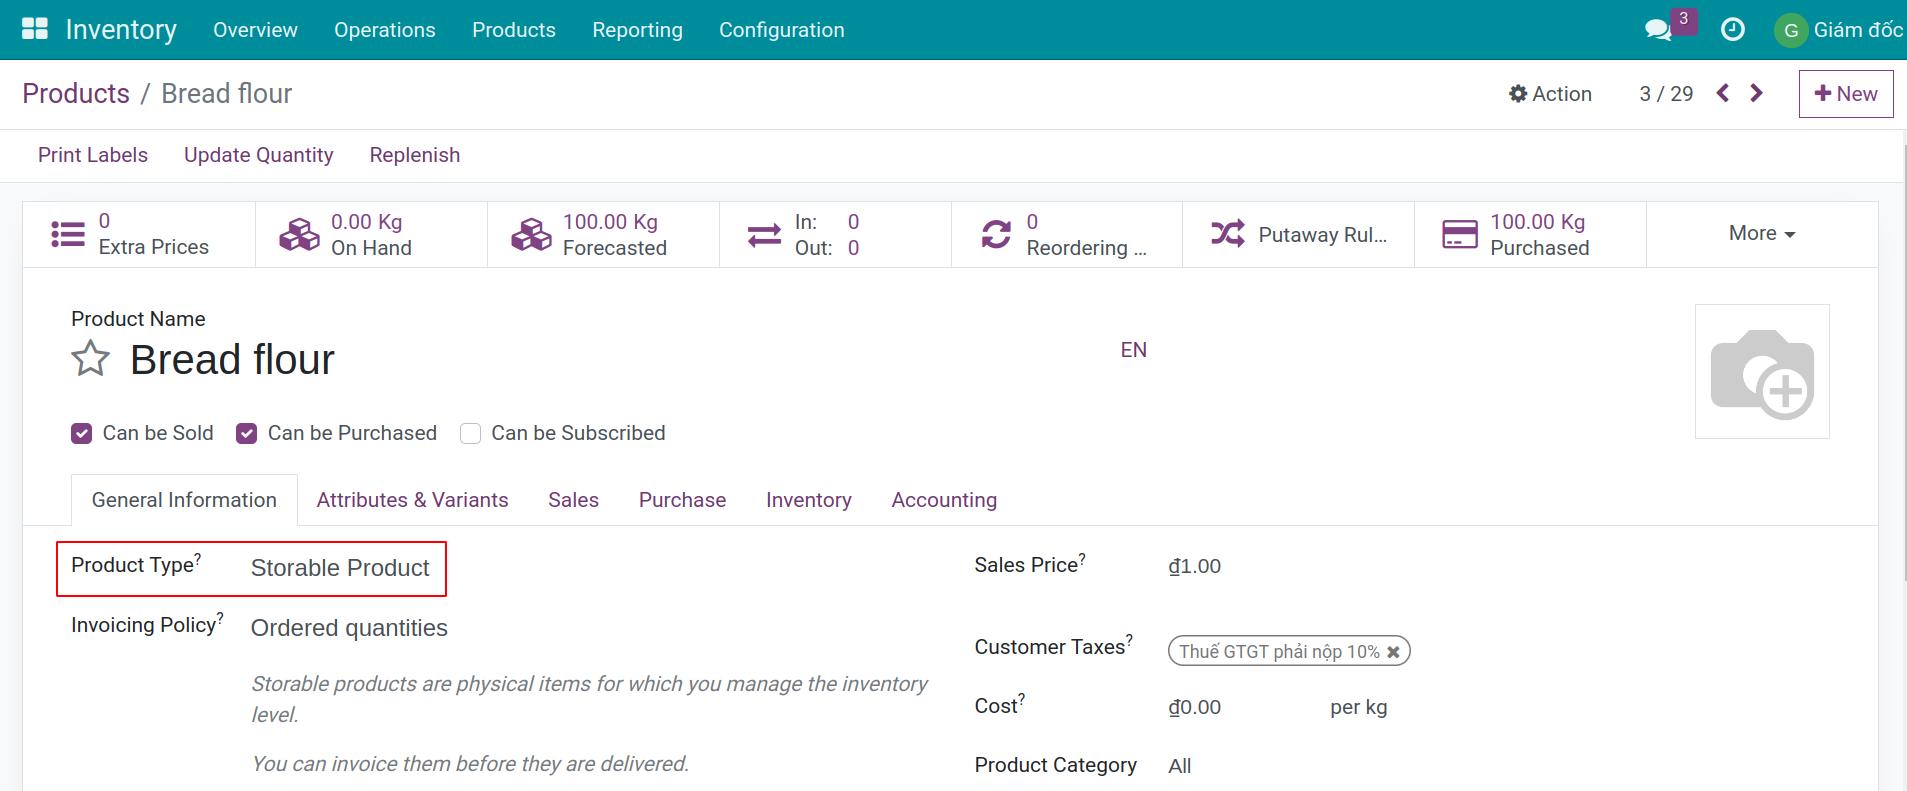
Task: Click Update Quantity button
Action: point(258,155)
